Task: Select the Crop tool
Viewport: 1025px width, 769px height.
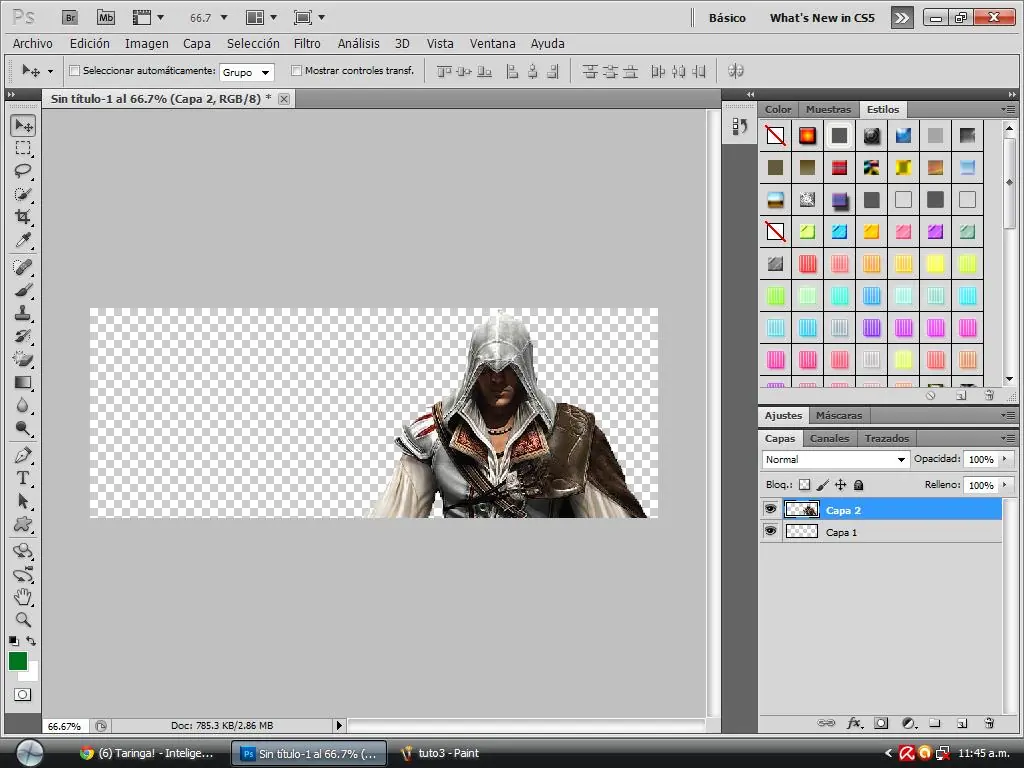Action: pos(24,217)
